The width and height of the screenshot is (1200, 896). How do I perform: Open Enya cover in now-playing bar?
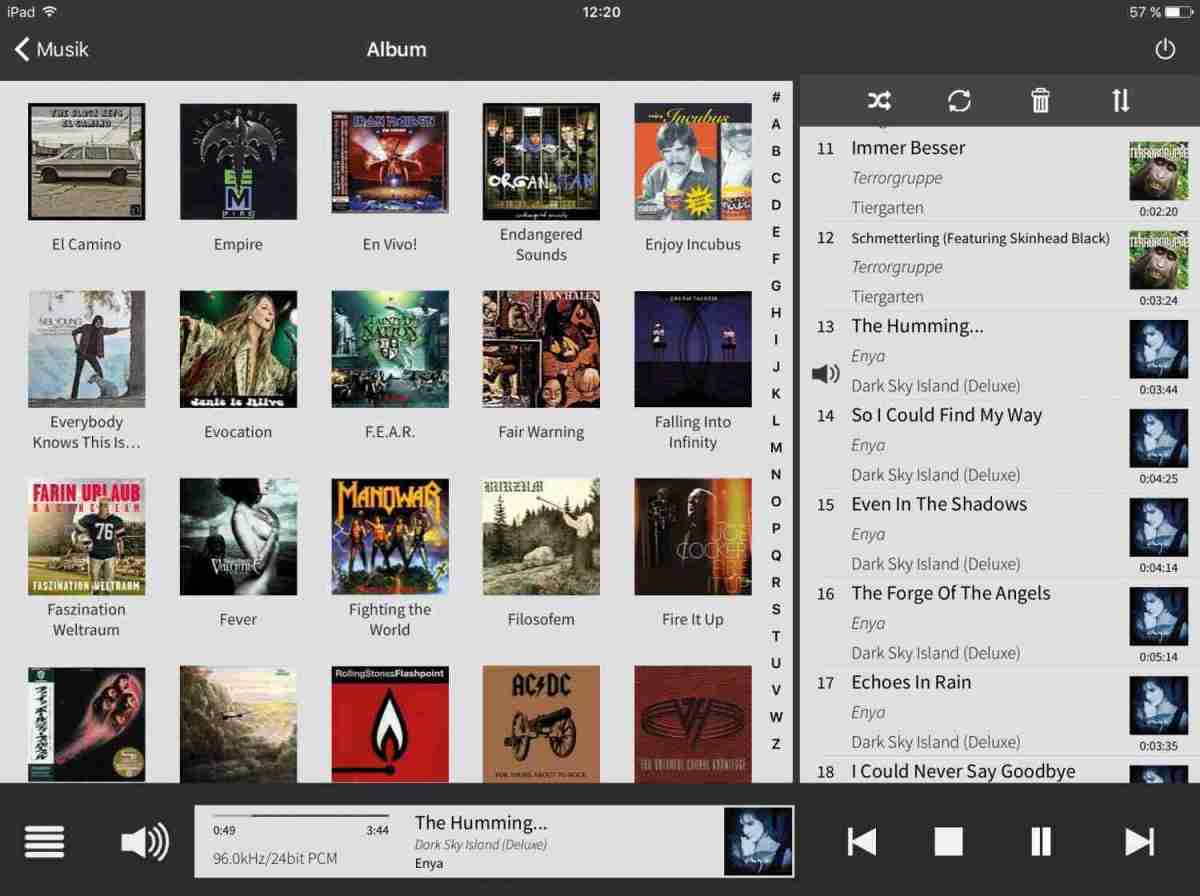pyautogui.click(x=758, y=842)
